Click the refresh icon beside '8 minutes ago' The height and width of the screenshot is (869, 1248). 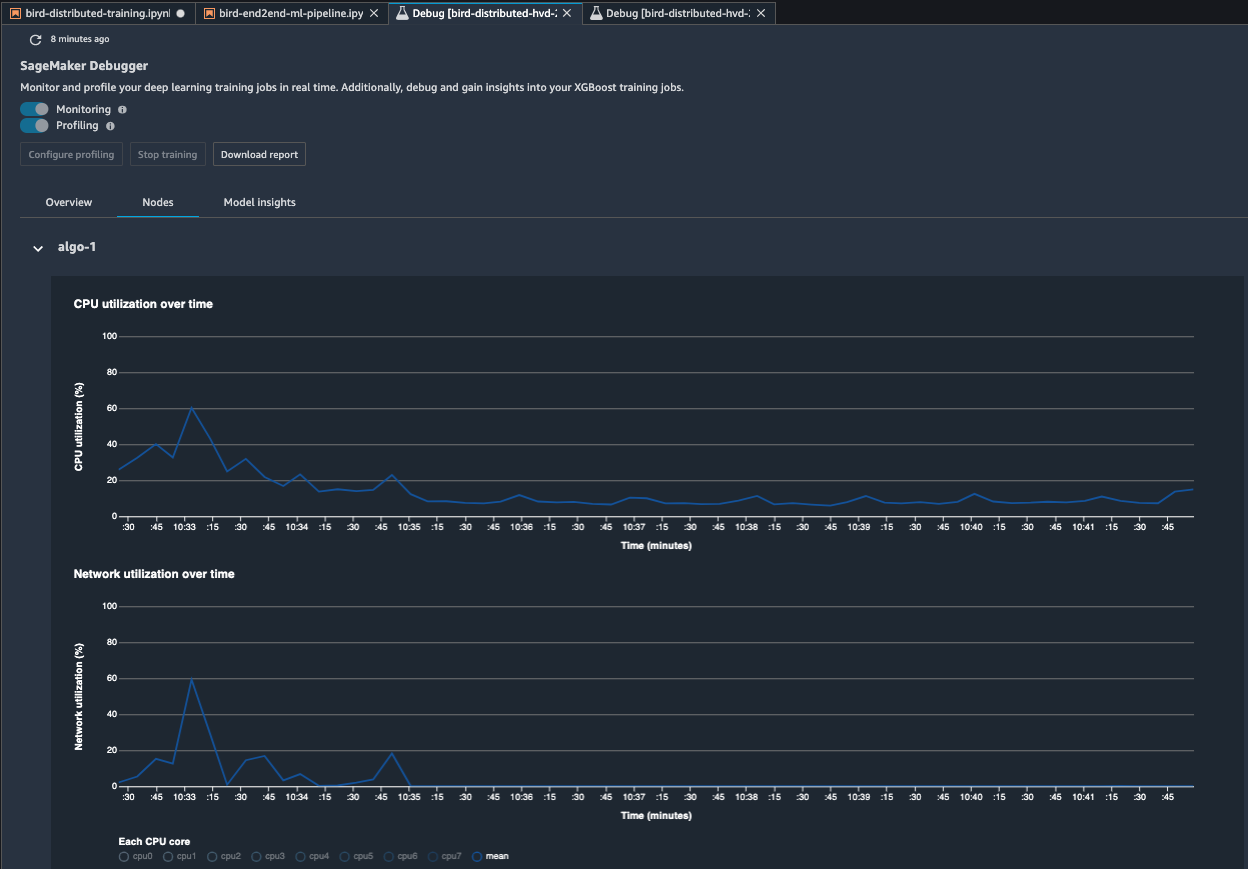point(36,39)
